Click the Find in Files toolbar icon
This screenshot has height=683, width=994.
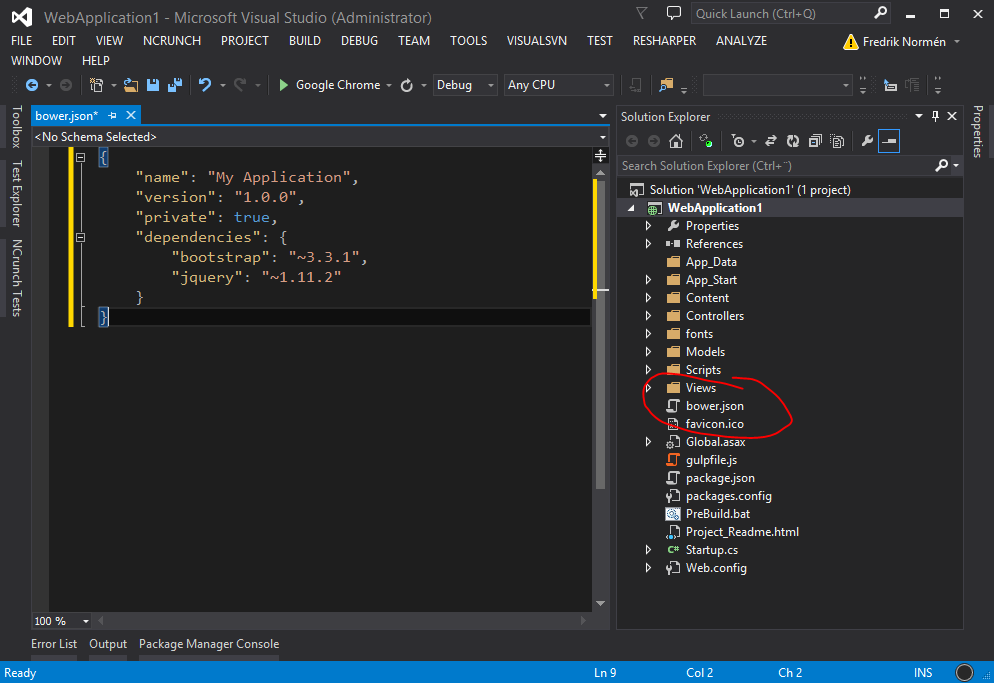[666, 85]
